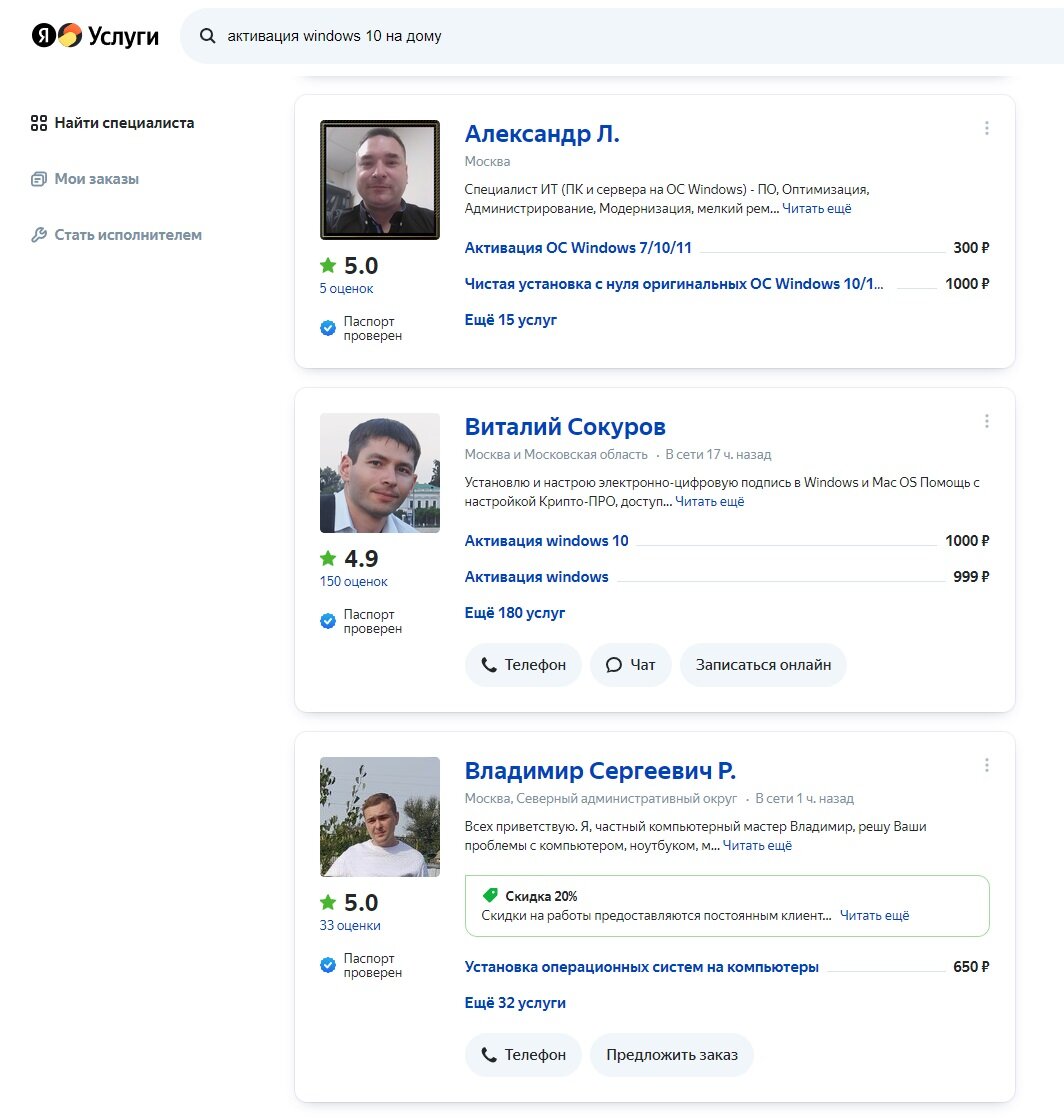Click the 300 ₽ price
The width and height of the screenshot is (1064, 1118).
971,248
